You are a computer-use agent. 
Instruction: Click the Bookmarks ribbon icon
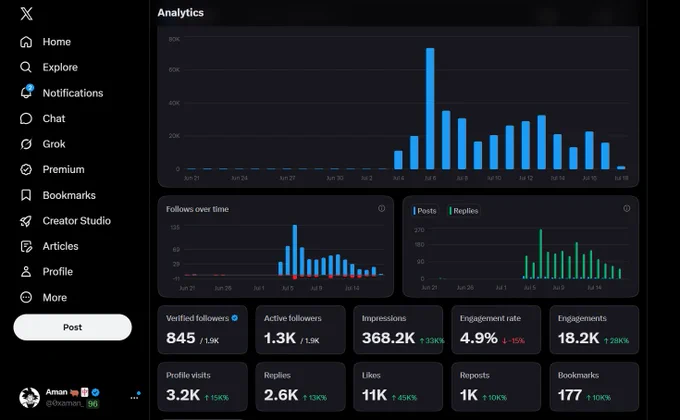tap(26, 195)
